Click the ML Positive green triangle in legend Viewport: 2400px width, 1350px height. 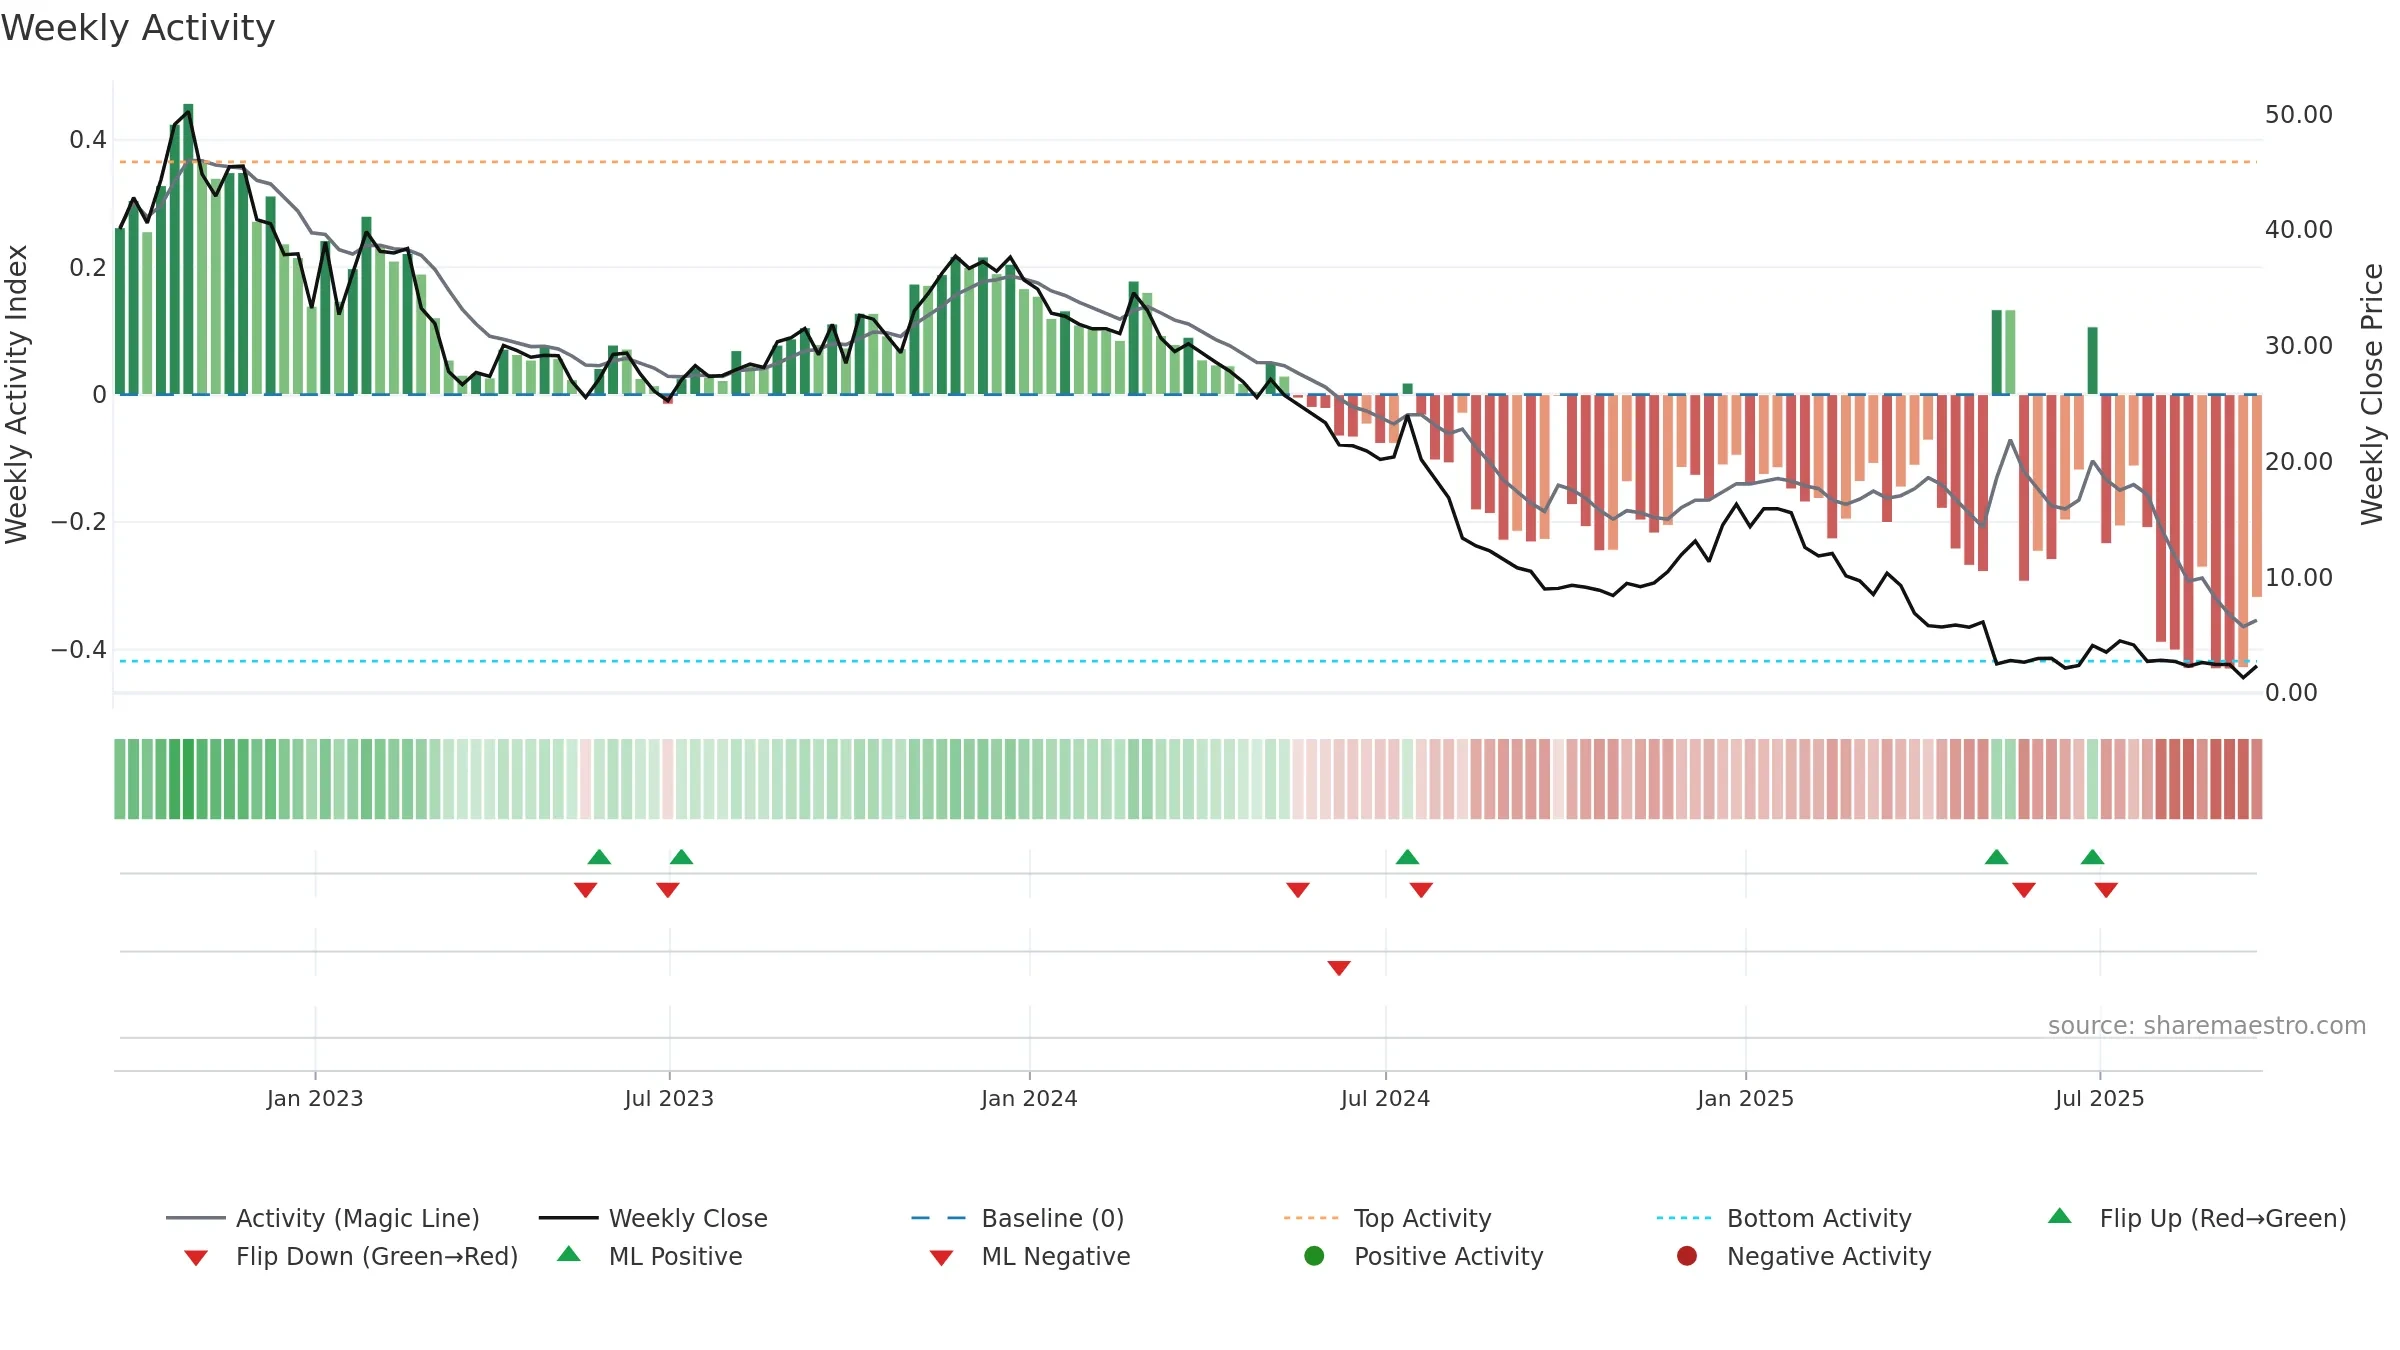pos(569,1254)
